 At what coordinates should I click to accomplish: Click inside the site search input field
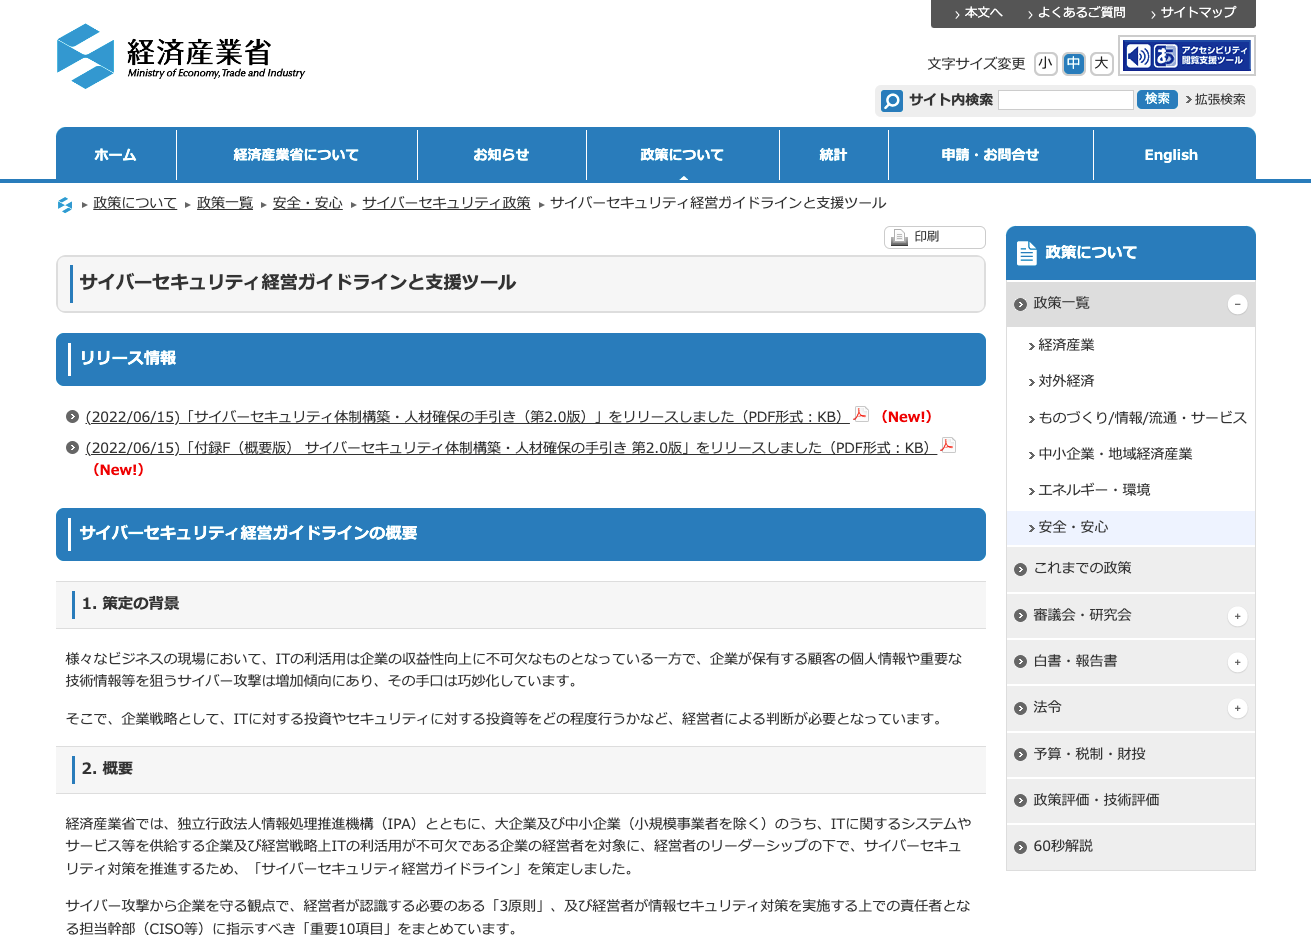click(1065, 100)
